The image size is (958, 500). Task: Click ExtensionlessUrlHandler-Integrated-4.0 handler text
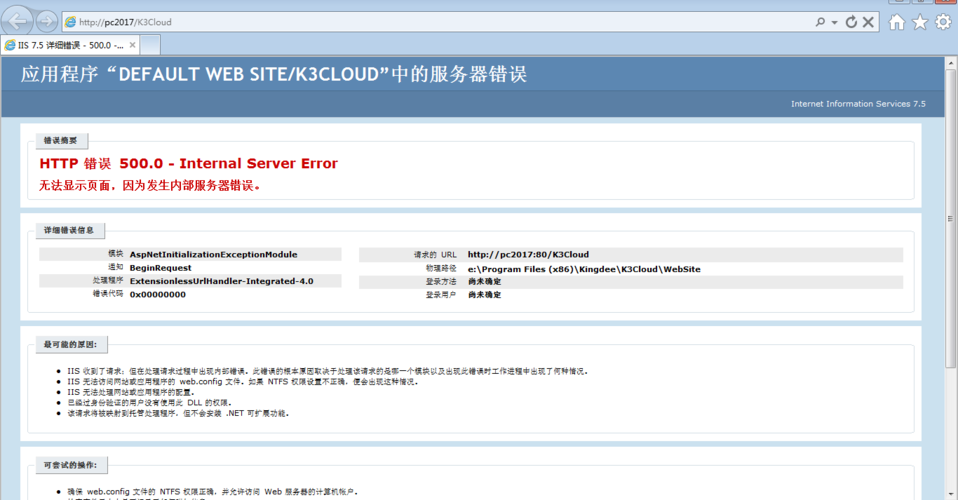pyautogui.click(x=221, y=281)
